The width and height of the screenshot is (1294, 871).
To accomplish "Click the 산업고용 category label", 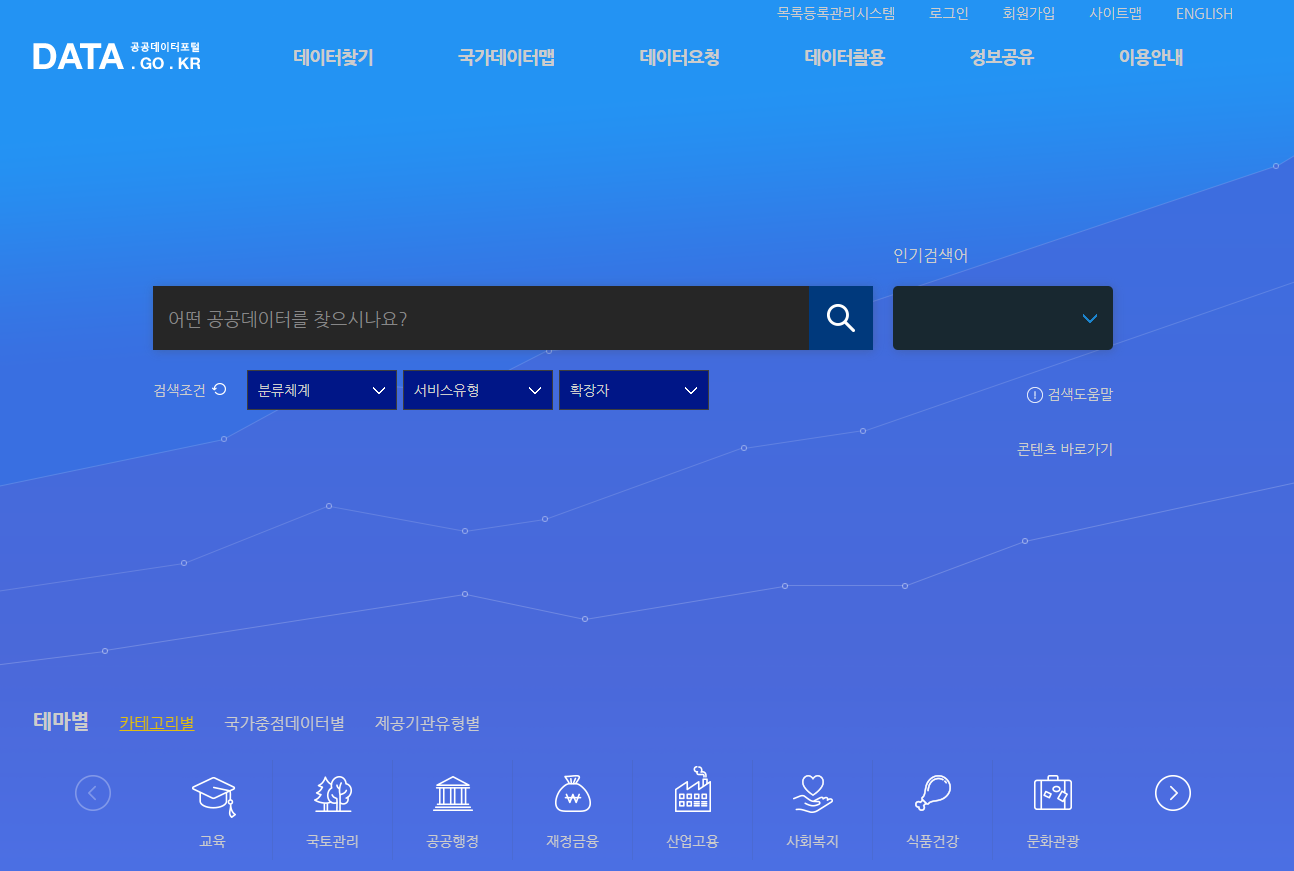I will [693, 841].
